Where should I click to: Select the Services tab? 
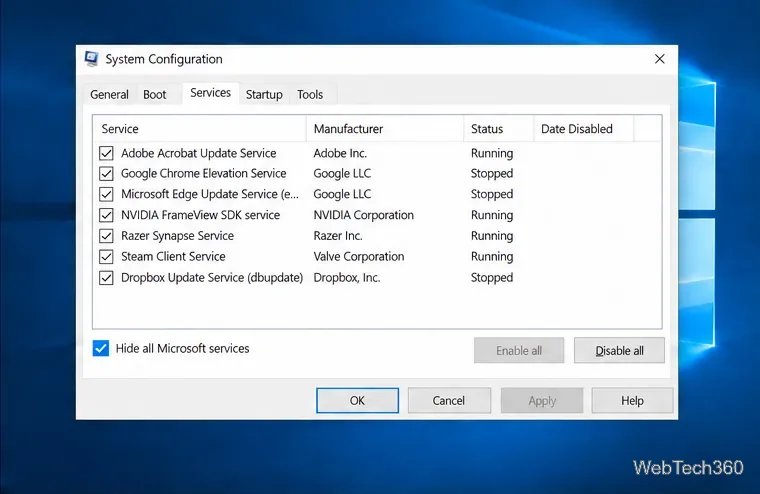[210, 93]
